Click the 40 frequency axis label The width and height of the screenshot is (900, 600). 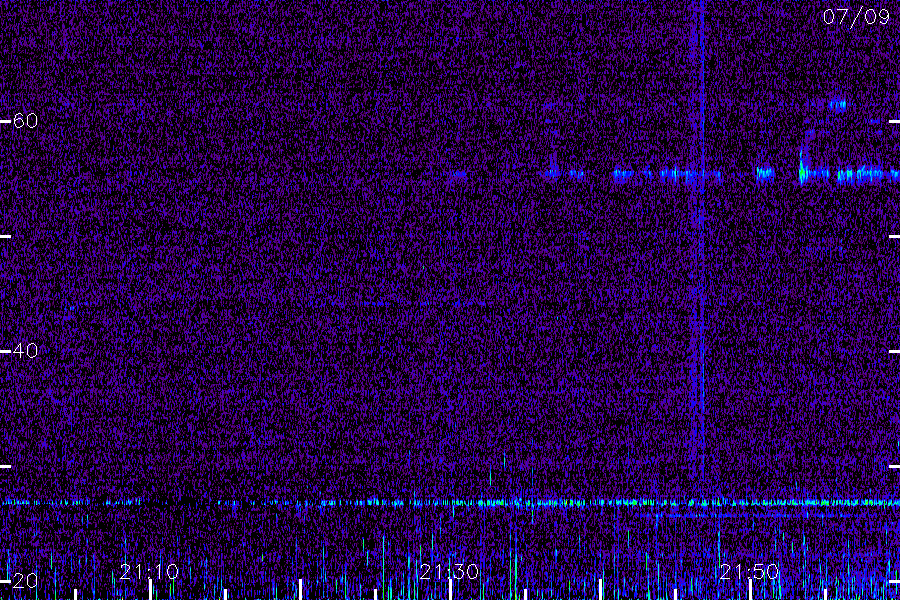click(25, 350)
